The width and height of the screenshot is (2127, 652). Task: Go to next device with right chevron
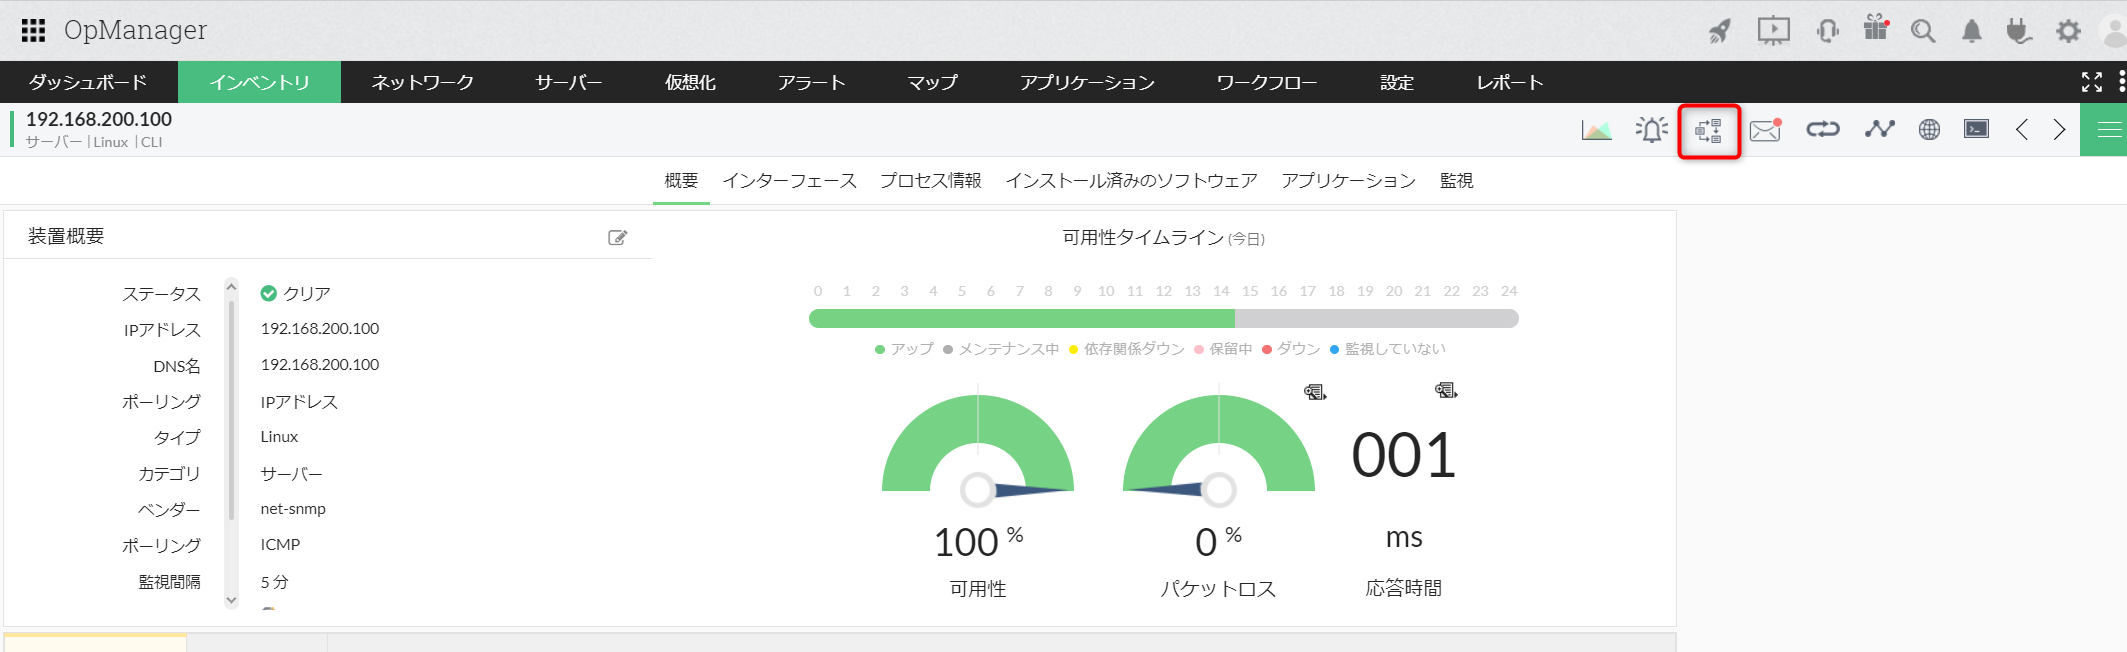2059,130
